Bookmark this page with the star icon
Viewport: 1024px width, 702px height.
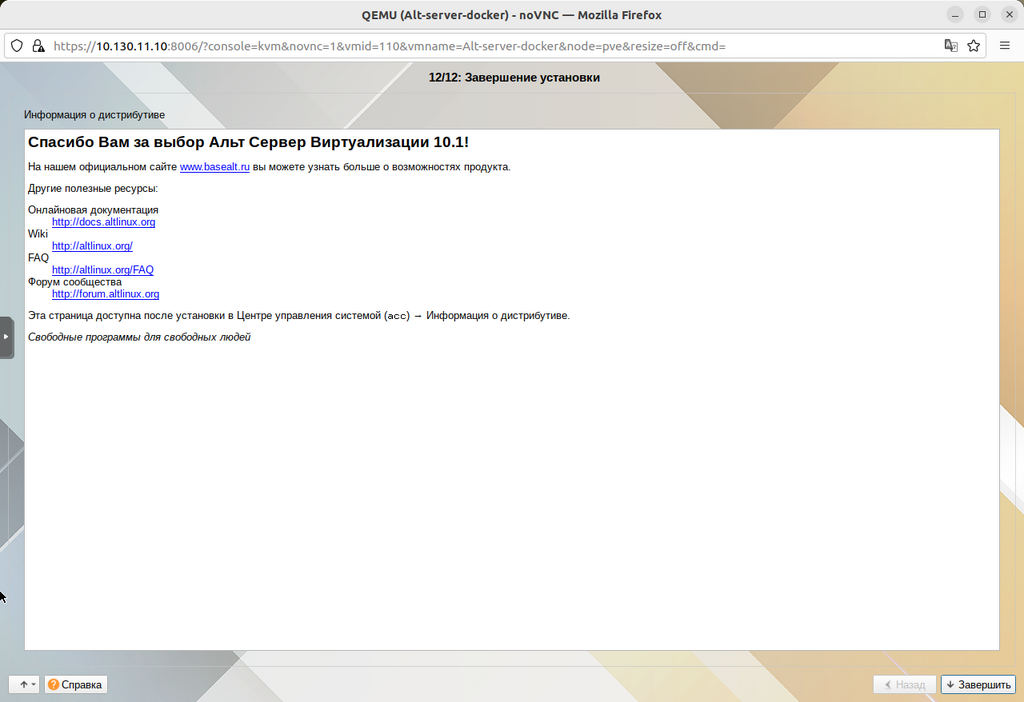[x=973, y=46]
